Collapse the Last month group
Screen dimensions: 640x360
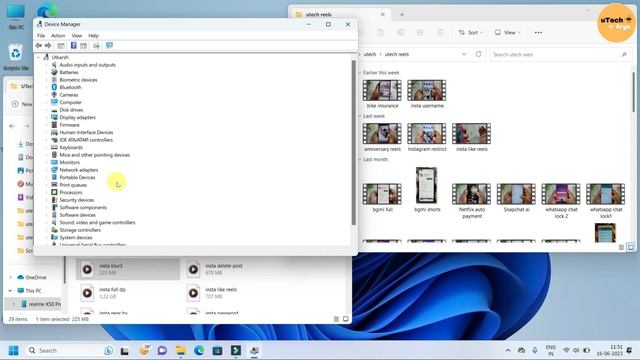pos(360,160)
